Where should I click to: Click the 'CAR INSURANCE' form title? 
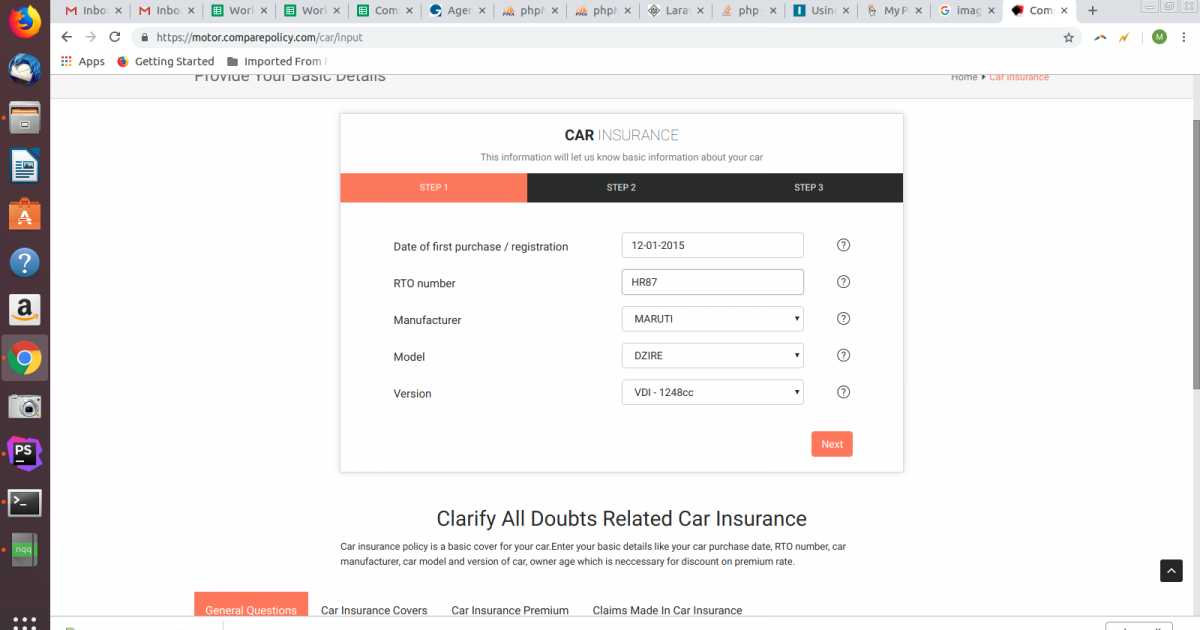tap(621, 135)
